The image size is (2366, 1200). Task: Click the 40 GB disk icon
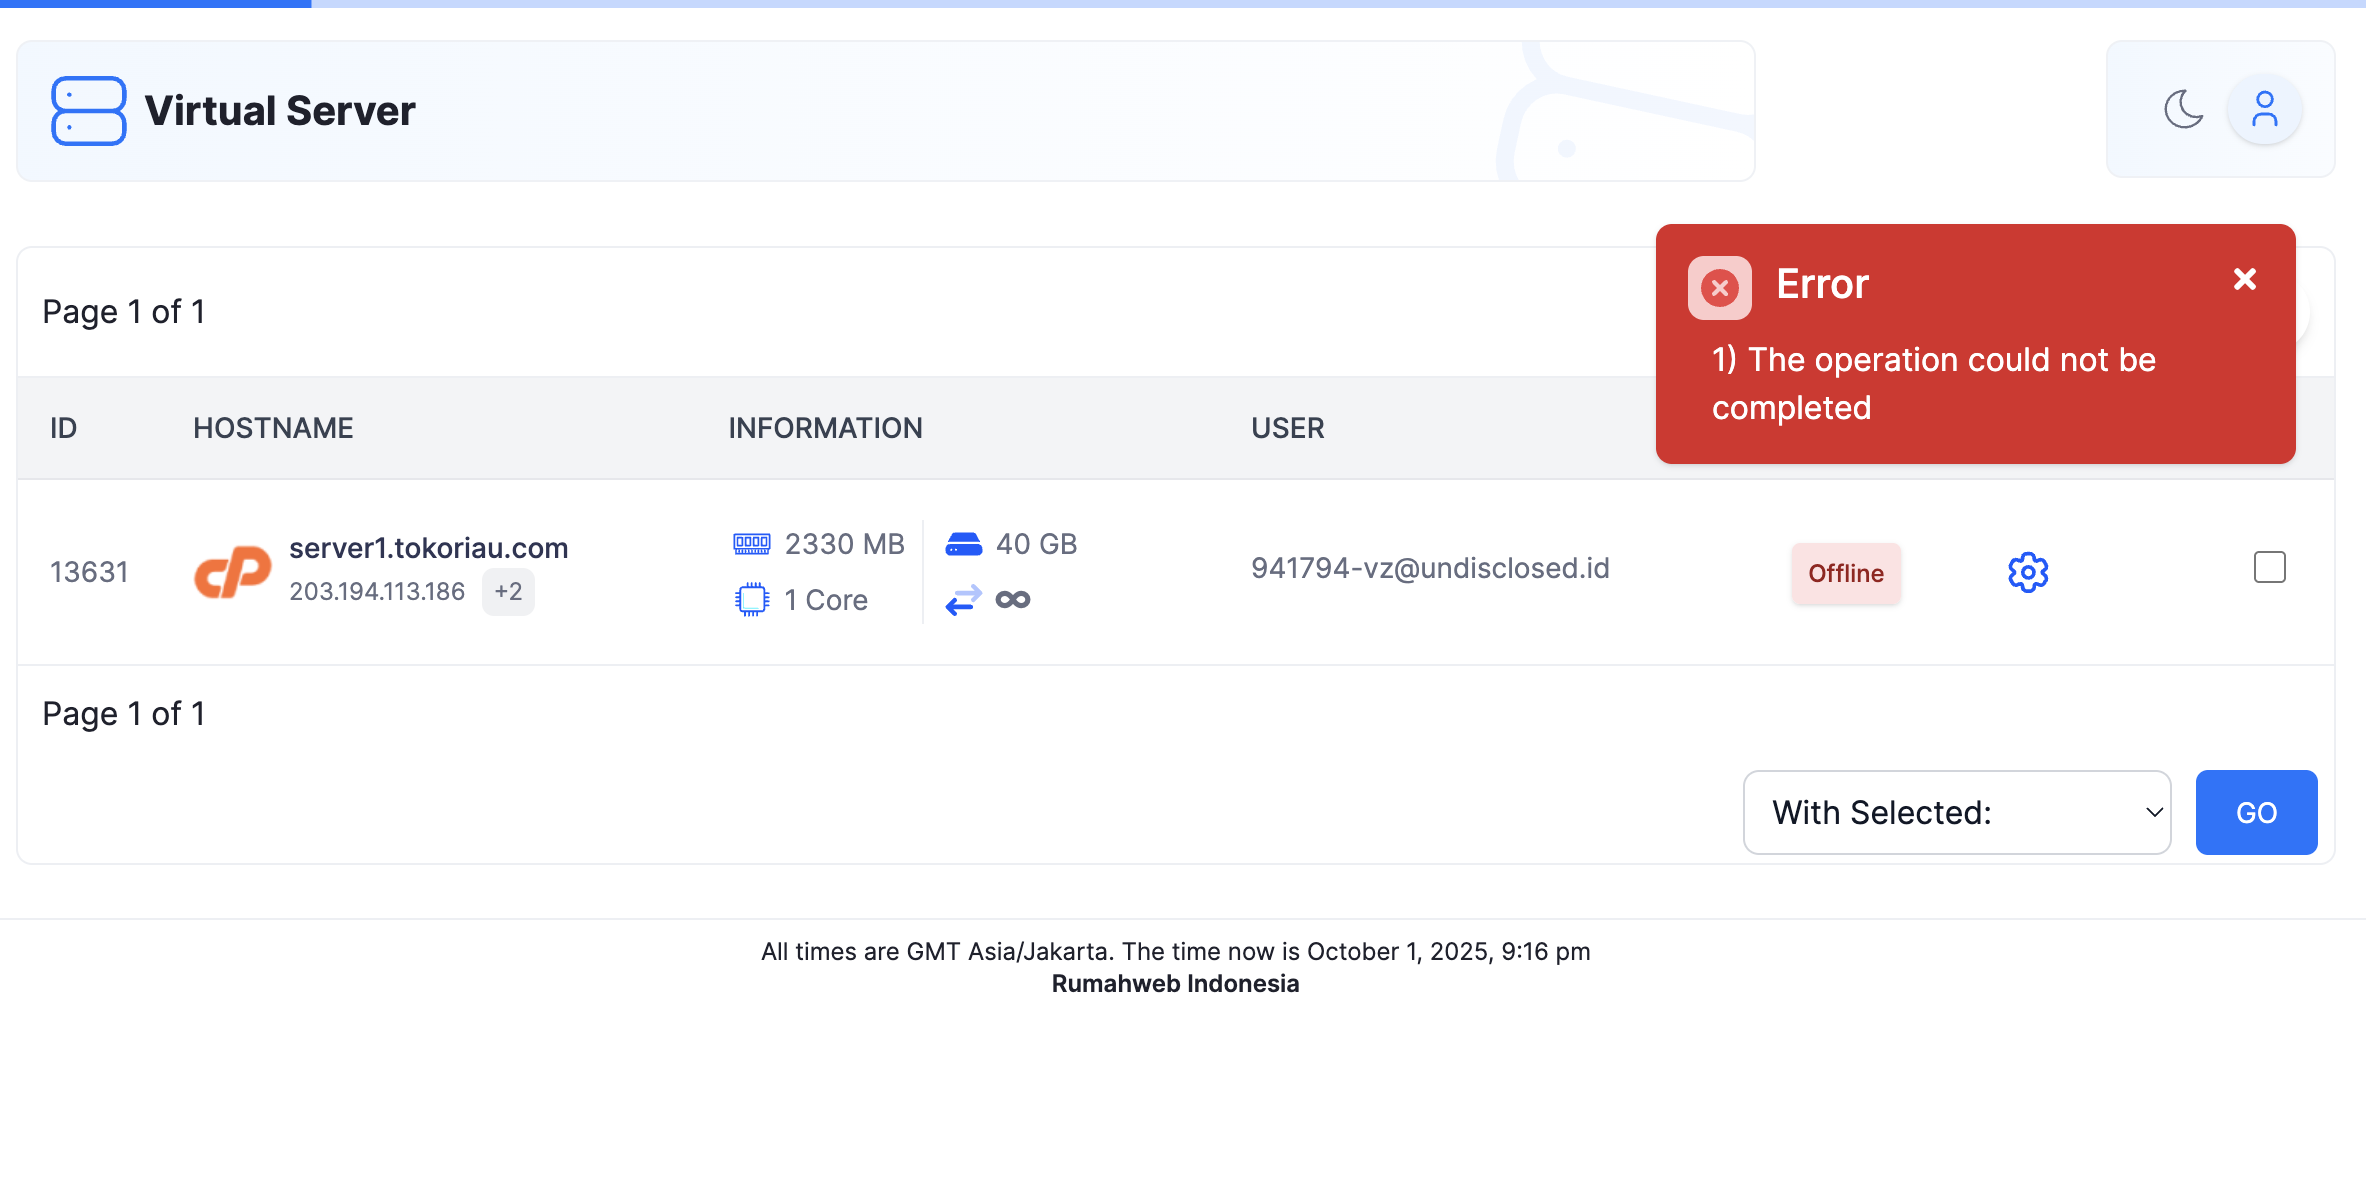[x=963, y=544]
